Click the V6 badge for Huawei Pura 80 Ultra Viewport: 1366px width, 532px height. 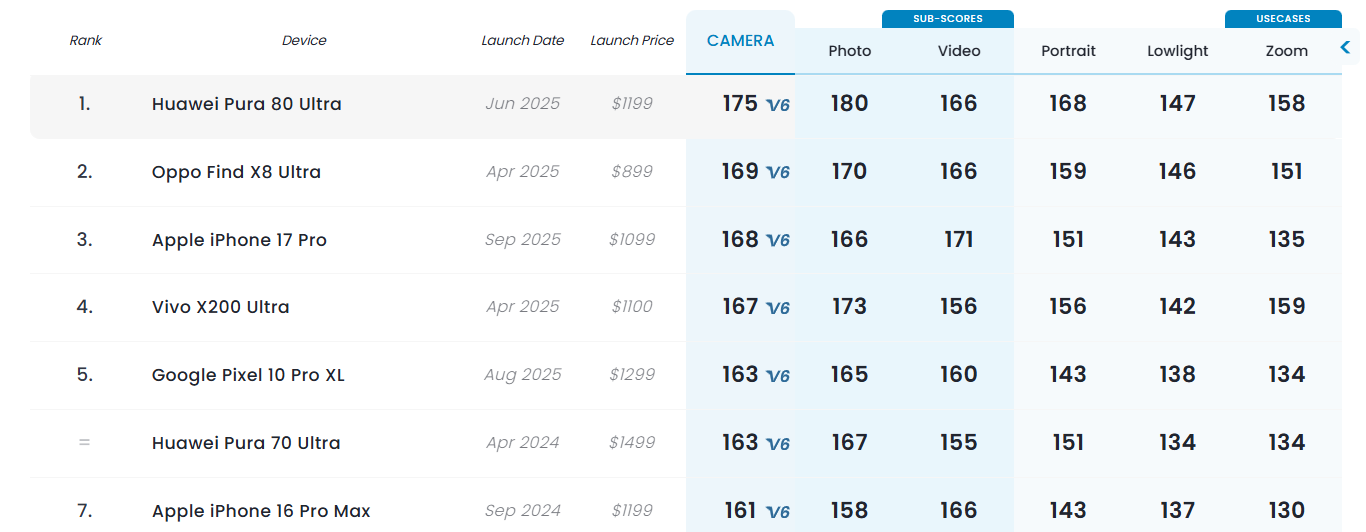[778, 105]
